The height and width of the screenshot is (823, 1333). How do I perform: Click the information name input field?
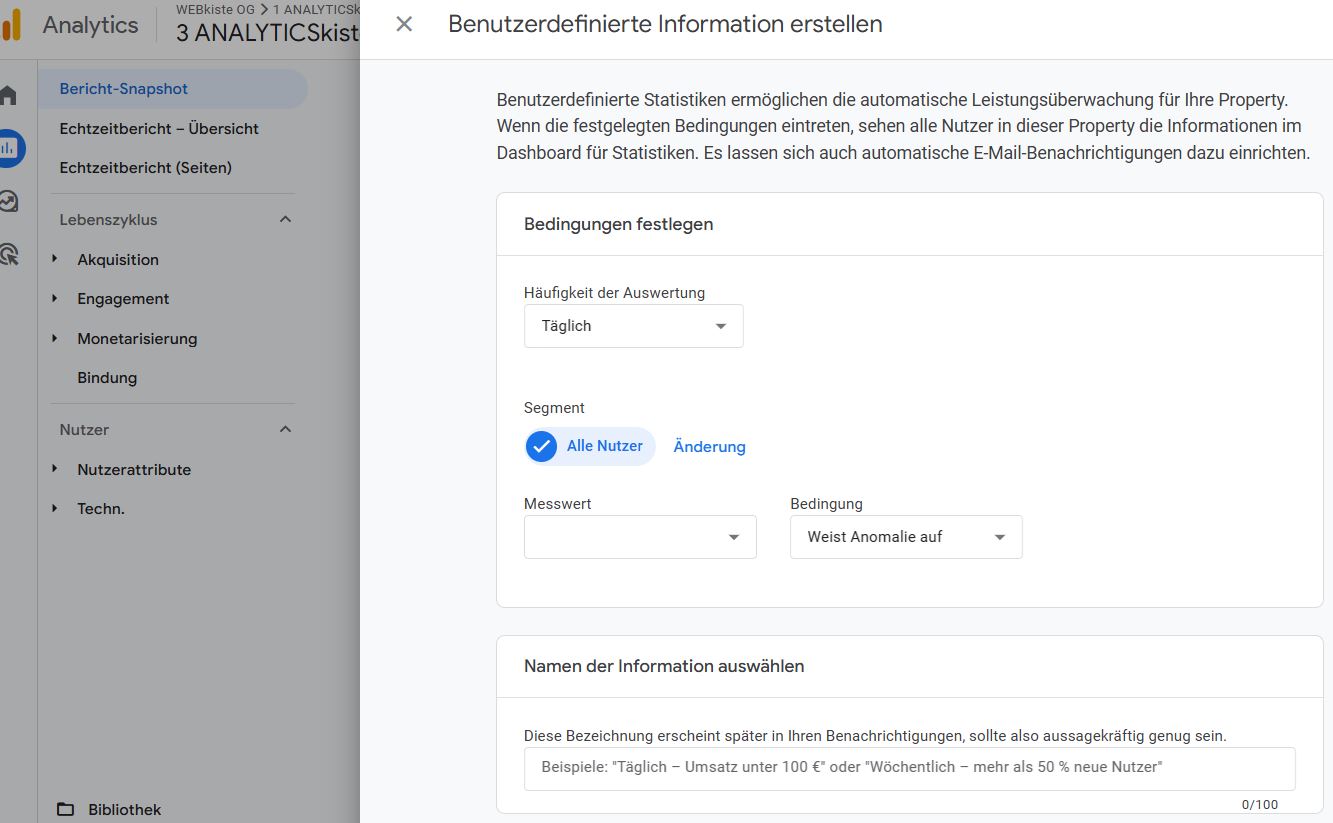(x=909, y=768)
